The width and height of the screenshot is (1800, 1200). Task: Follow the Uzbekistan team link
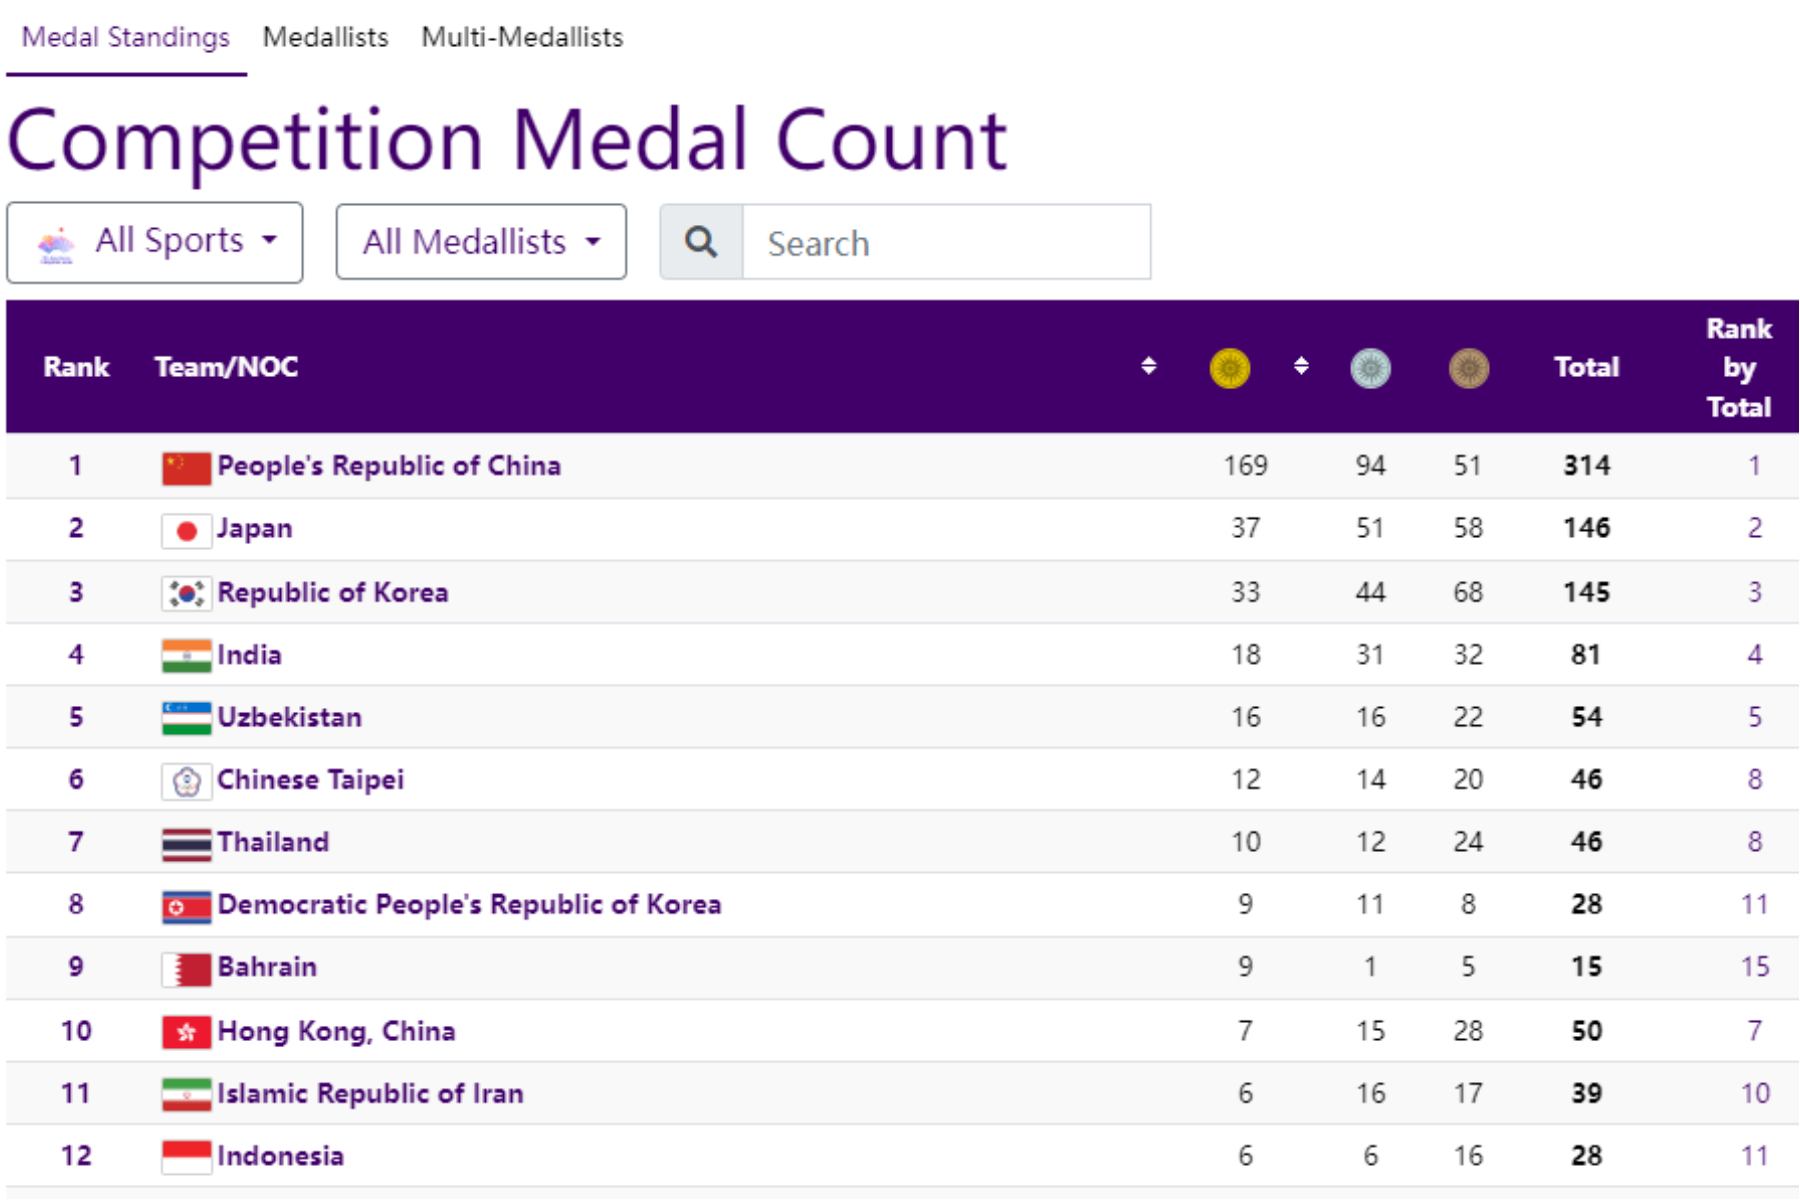(x=289, y=717)
